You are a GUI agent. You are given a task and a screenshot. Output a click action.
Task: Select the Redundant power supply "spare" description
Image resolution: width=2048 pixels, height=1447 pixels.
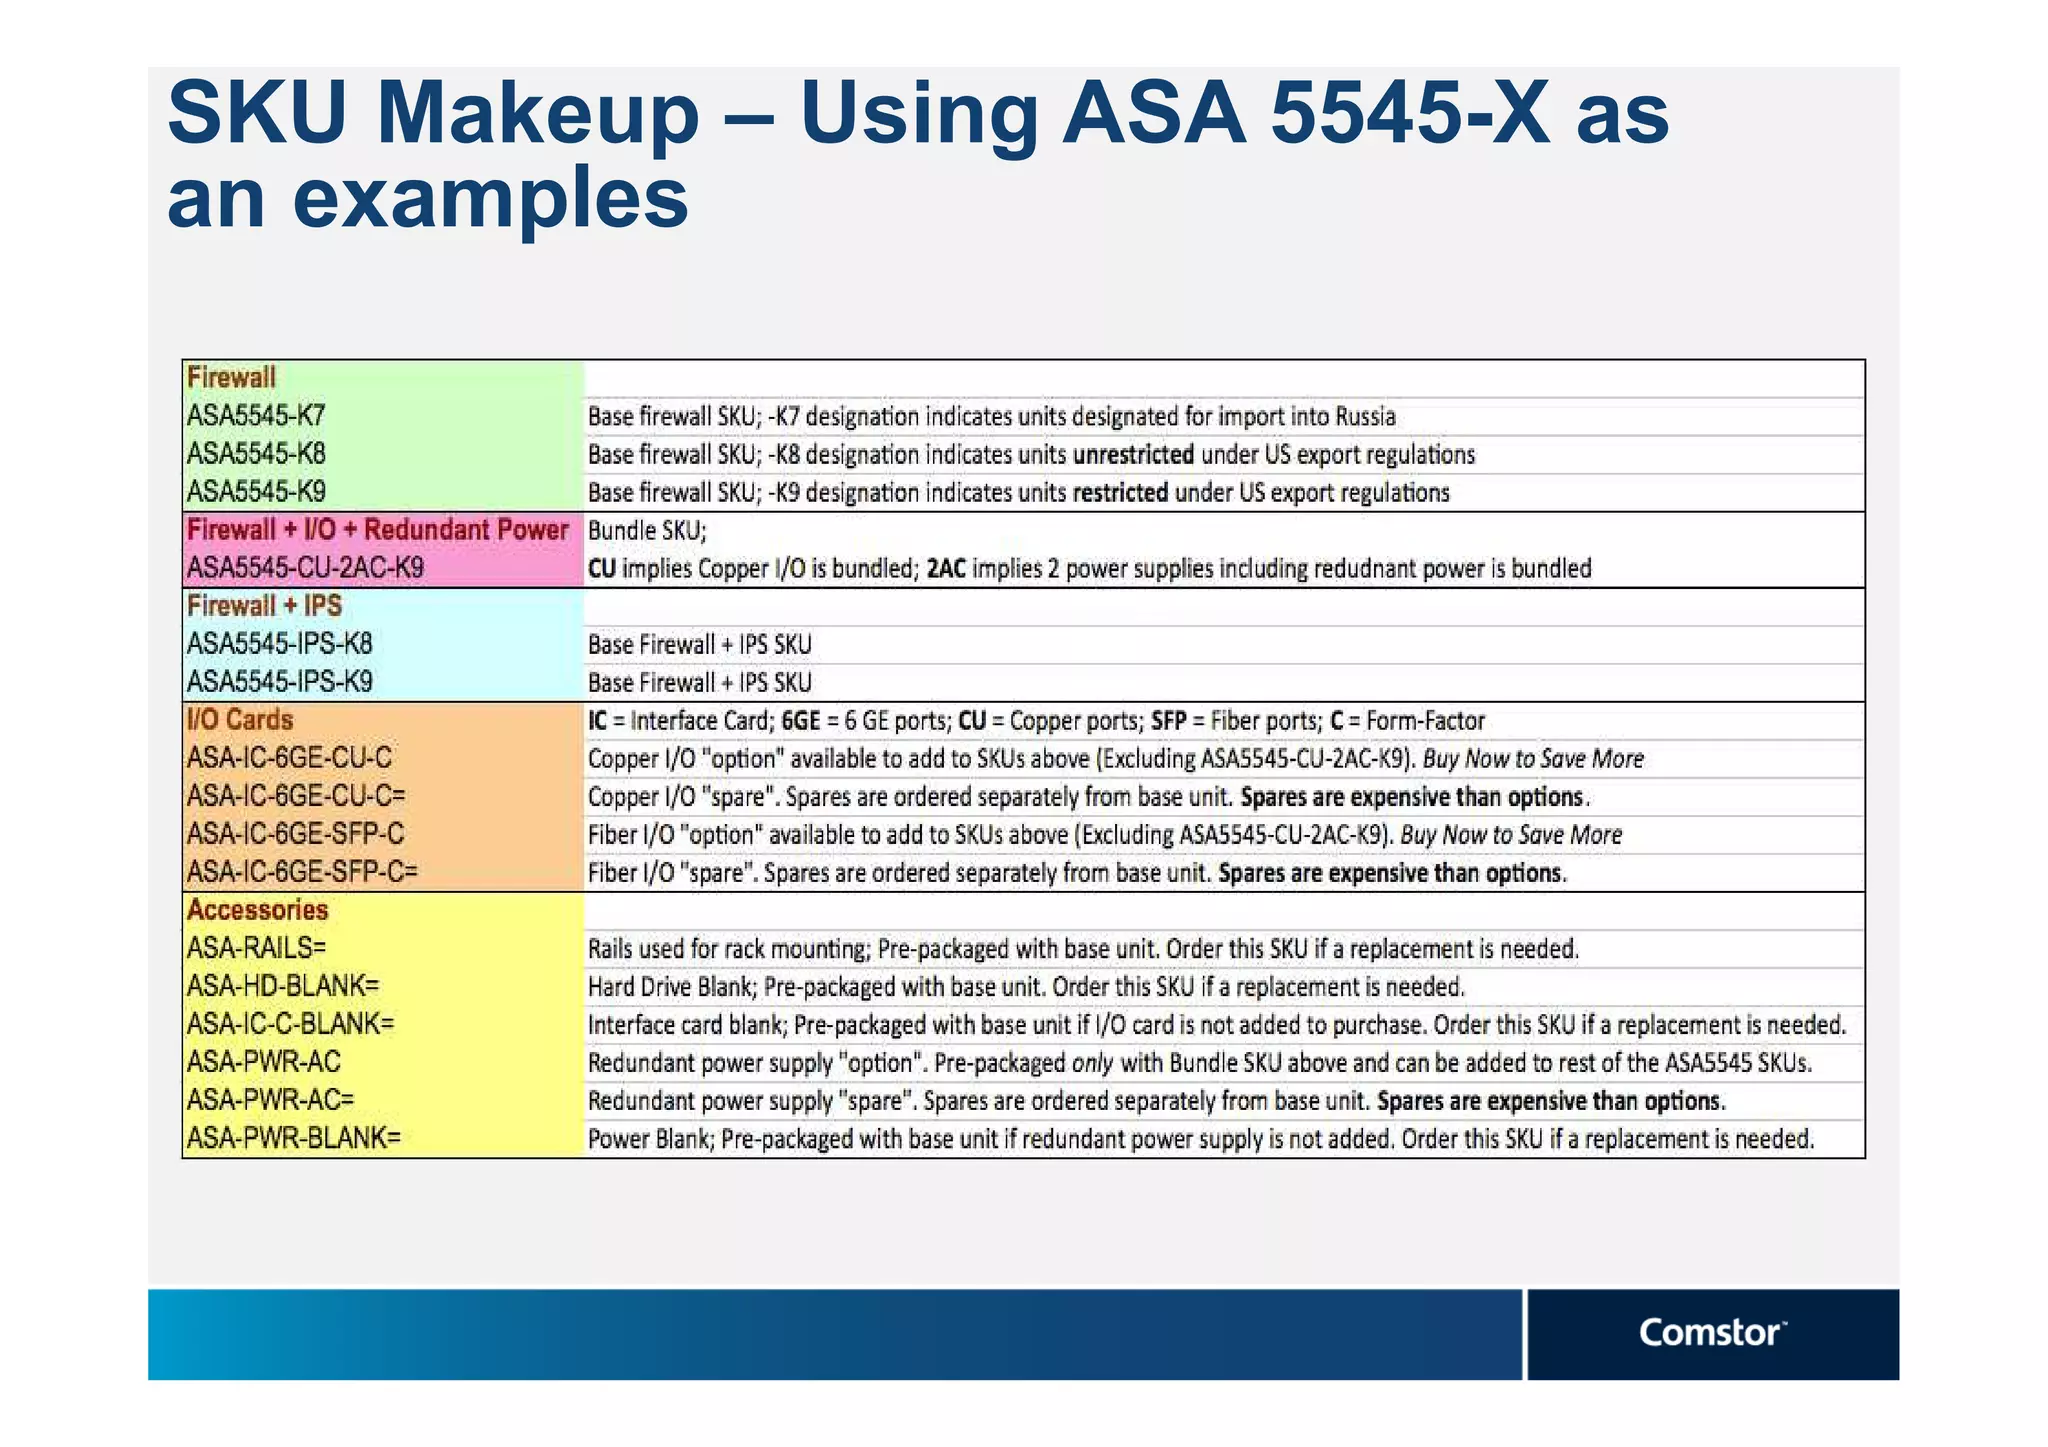[x=1157, y=1100]
